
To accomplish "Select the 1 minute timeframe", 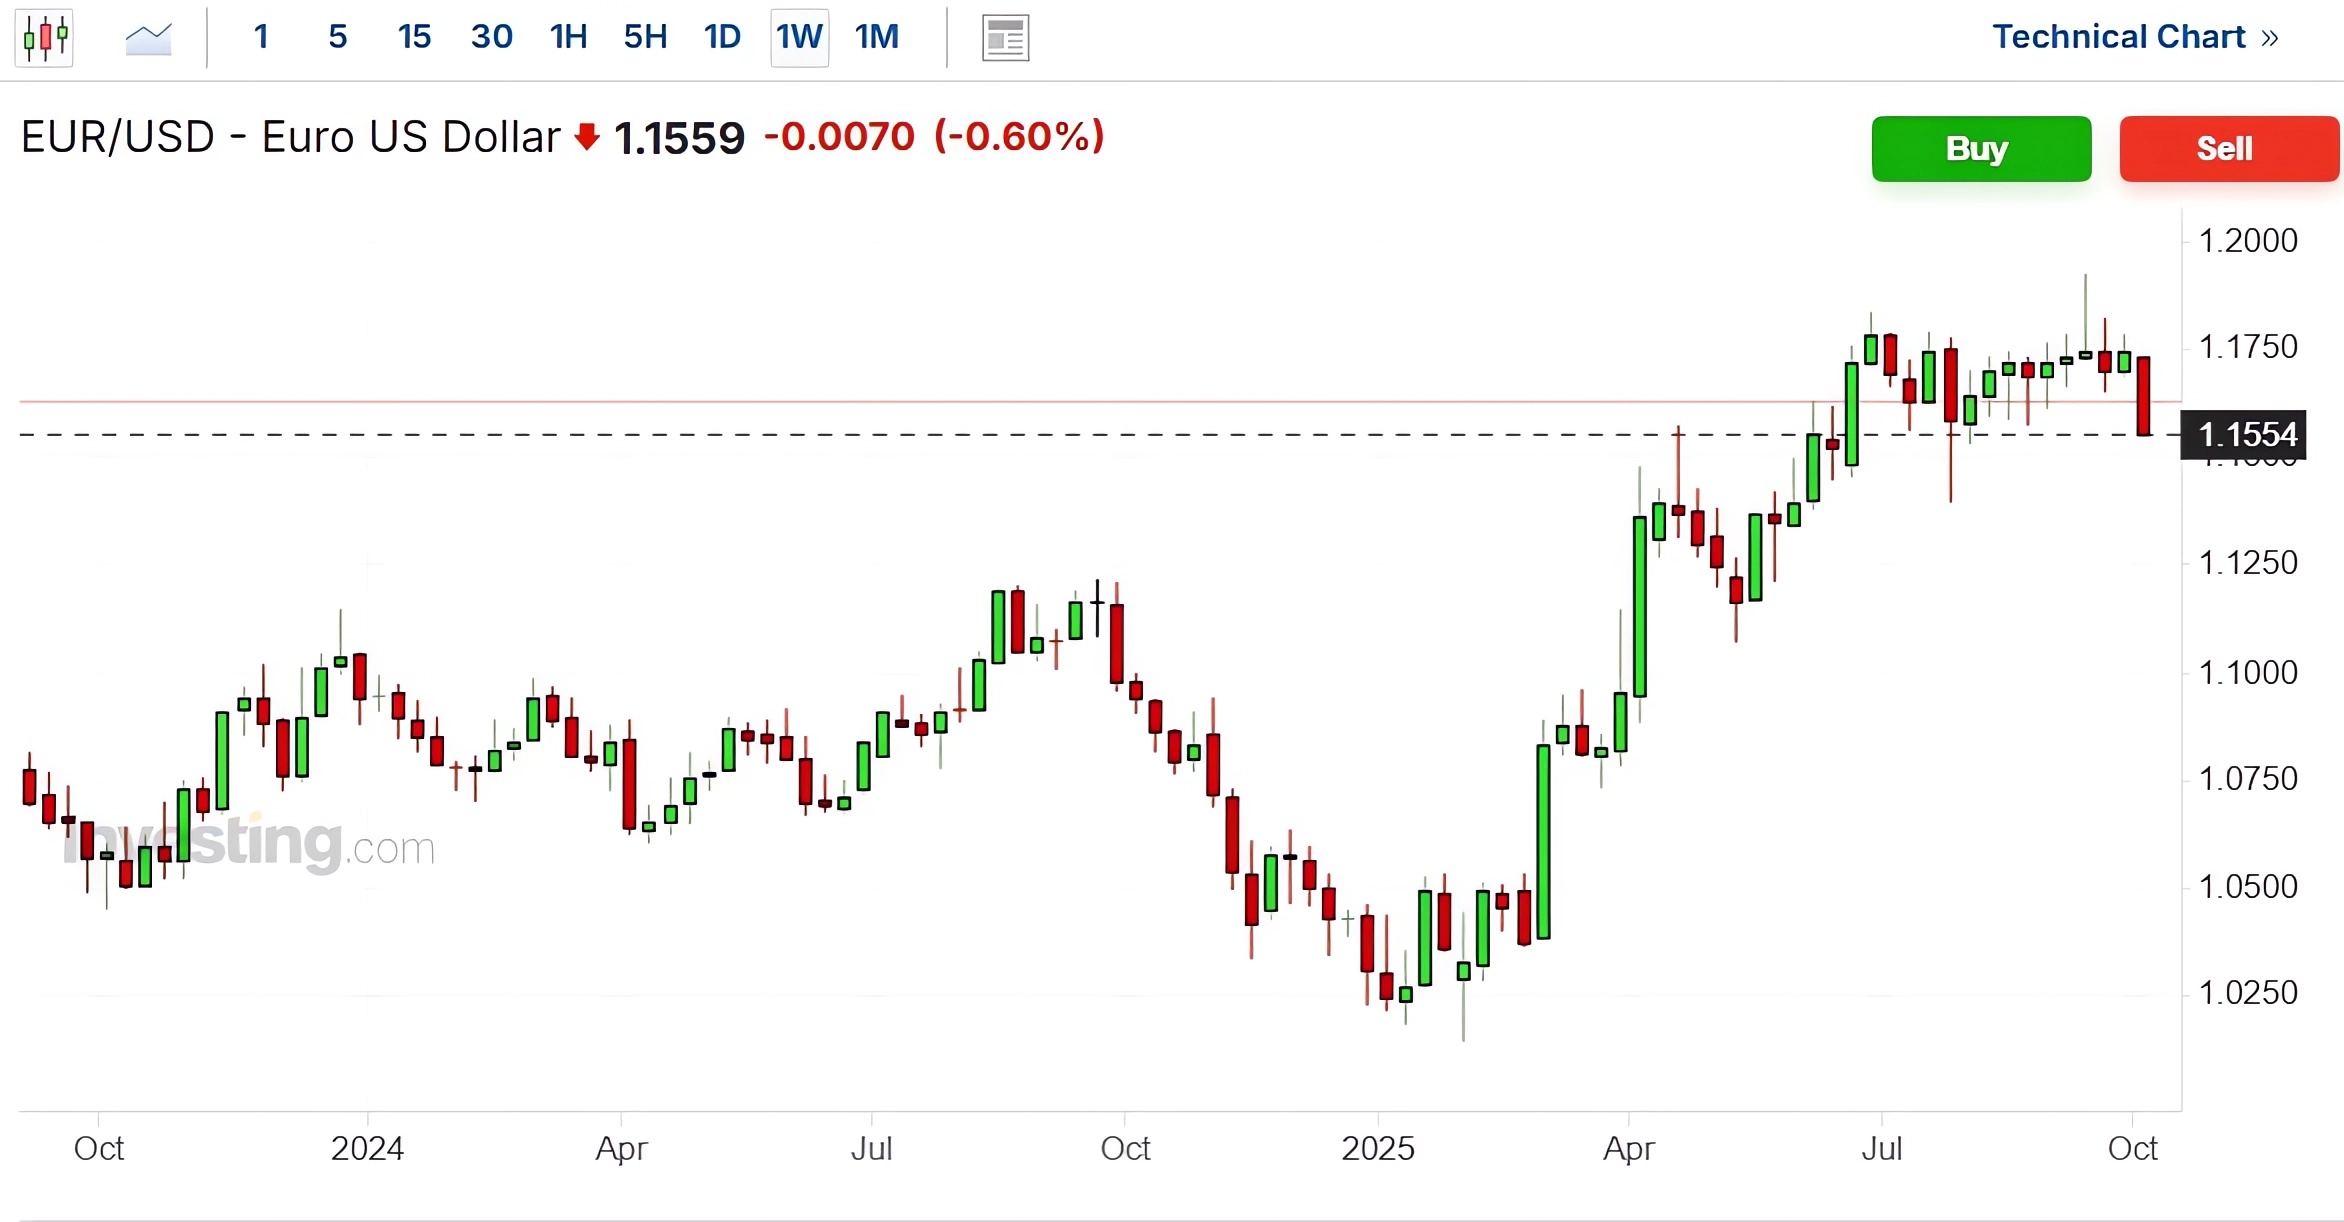I will (x=261, y=37).
